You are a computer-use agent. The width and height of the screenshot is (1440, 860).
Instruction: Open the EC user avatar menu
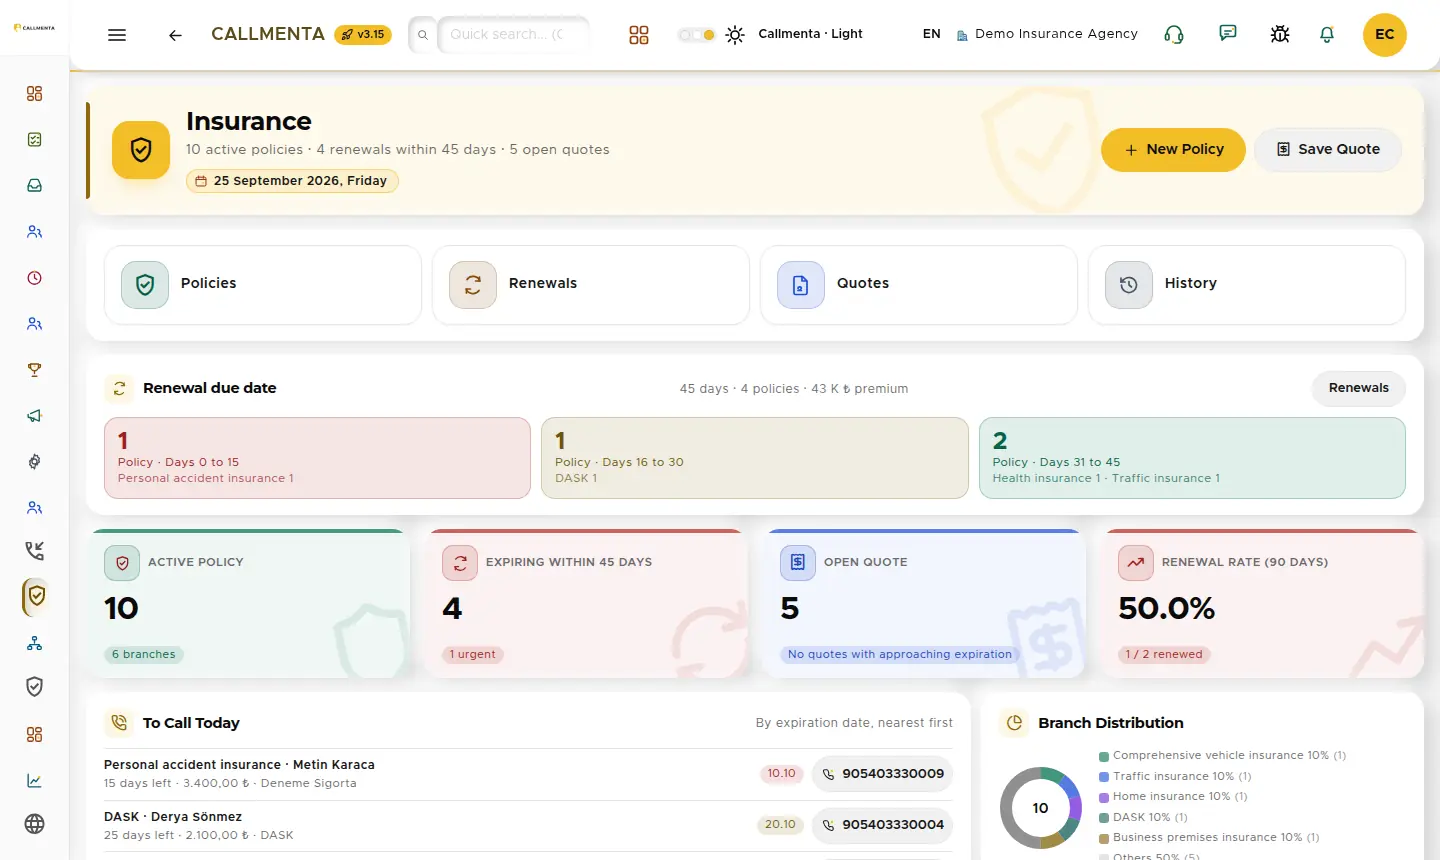[1385, 35]
